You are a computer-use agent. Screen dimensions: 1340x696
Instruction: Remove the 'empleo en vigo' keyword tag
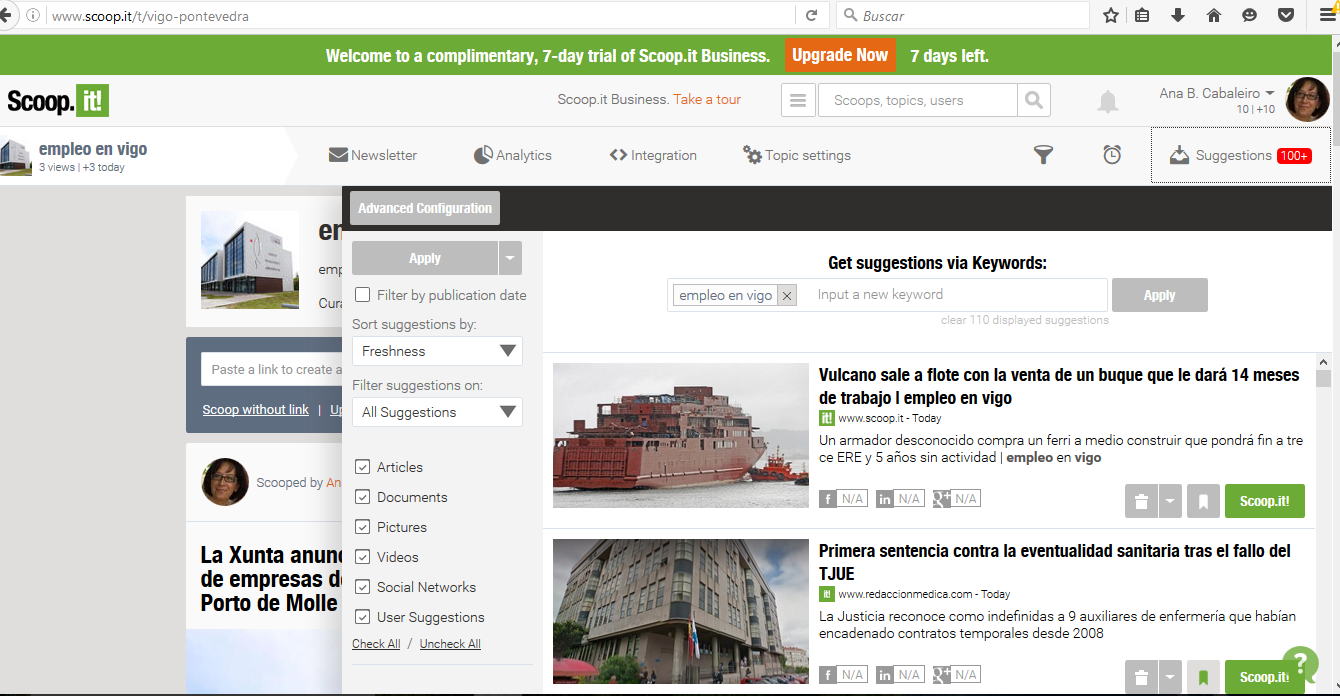click(x=787, y=295)
